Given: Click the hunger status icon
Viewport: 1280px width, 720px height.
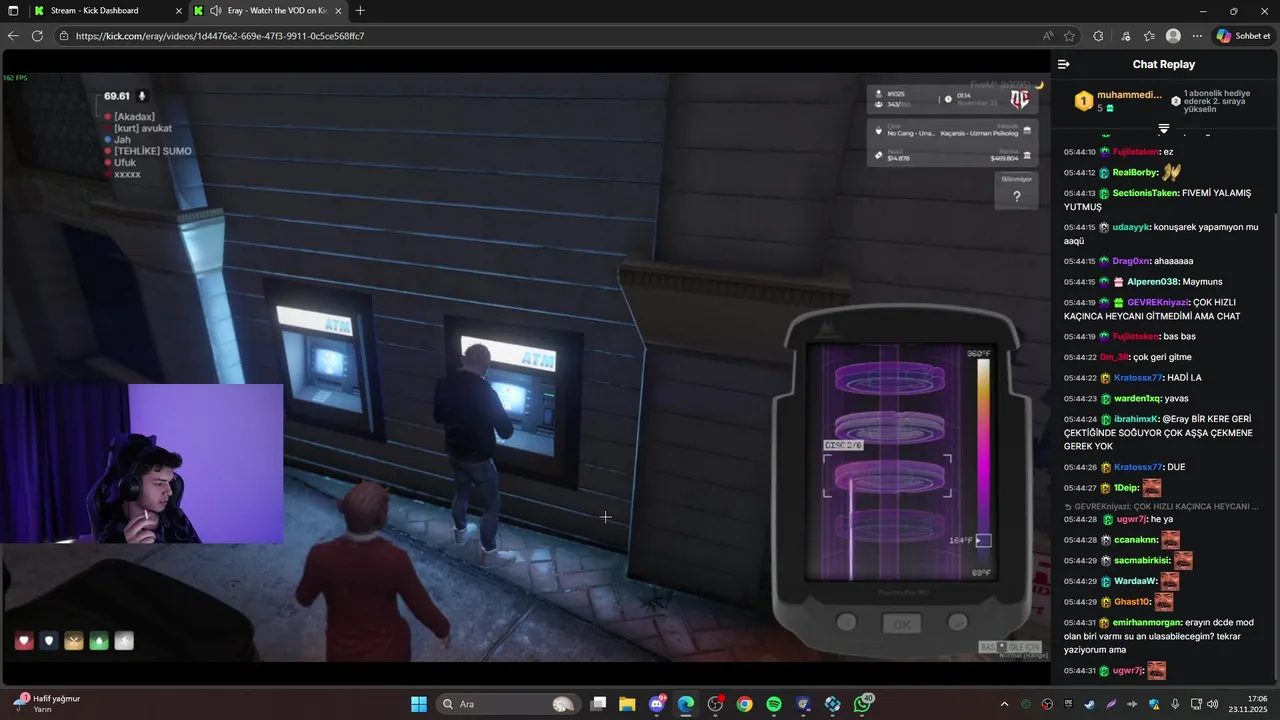Looking at the screenshot, I should [73, 641].
